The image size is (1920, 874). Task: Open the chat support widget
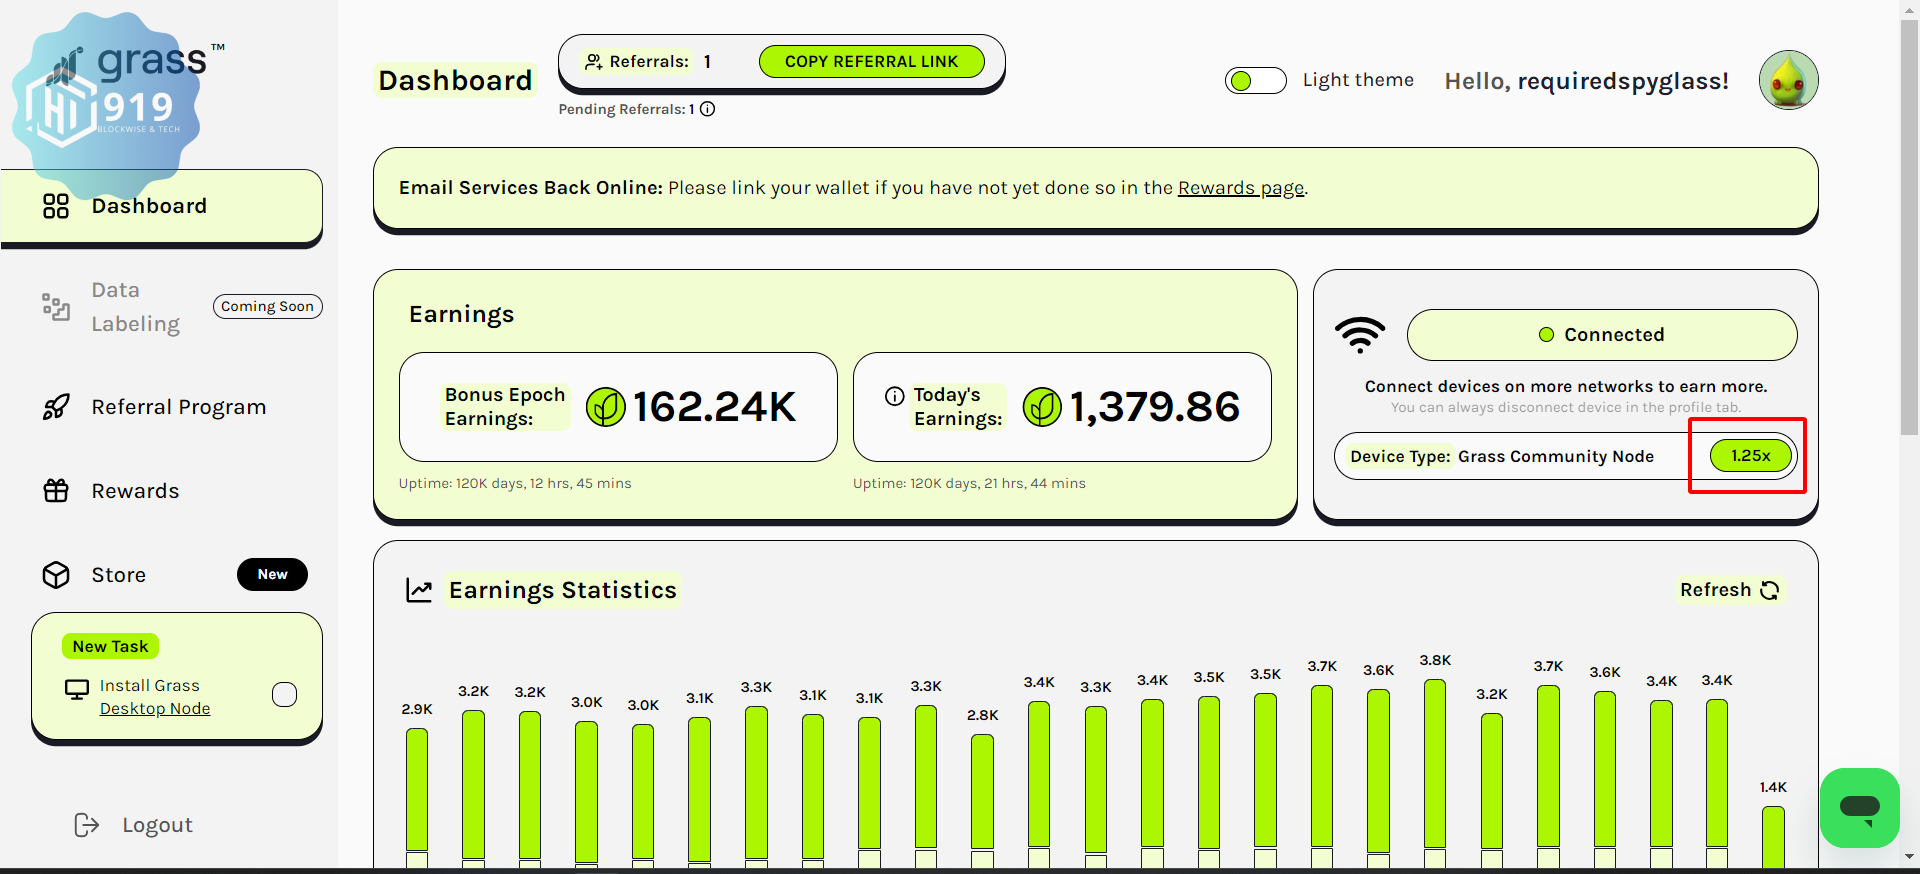(x=1860, y=808)
